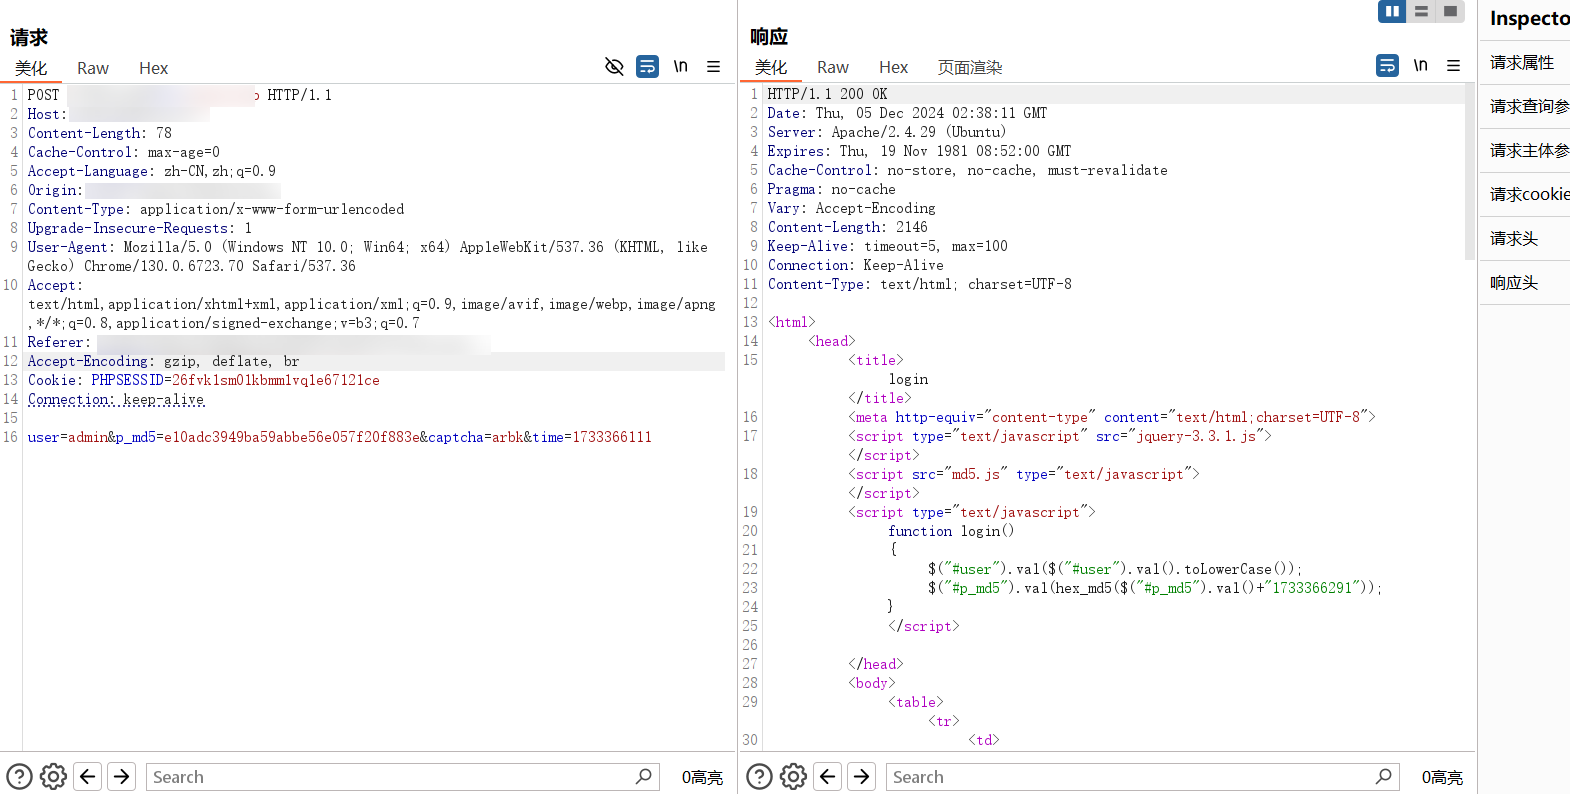Viewport: 1570px width, 794px height.
Task: Click response 0高亮 match counter
Action: [x=1442, y=777]
